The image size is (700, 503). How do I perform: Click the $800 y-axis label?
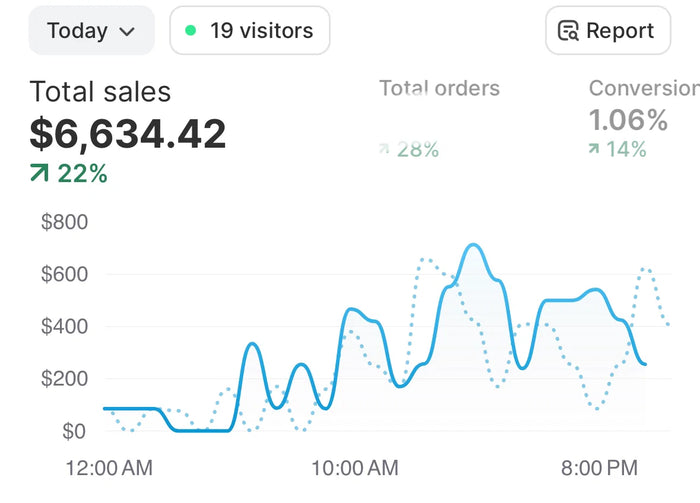(64, 222)
